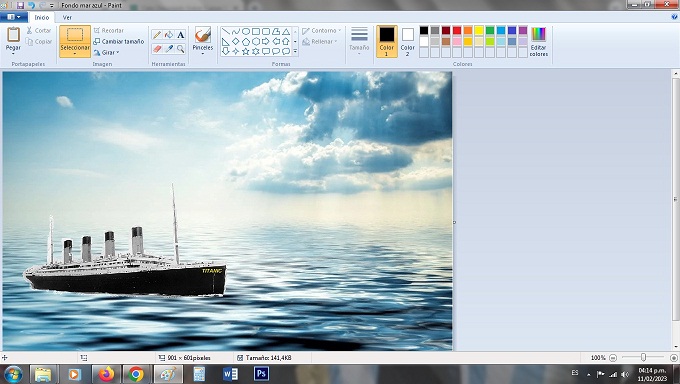
Task: Choose the Cloud callout shape
Action: (286, 51)
